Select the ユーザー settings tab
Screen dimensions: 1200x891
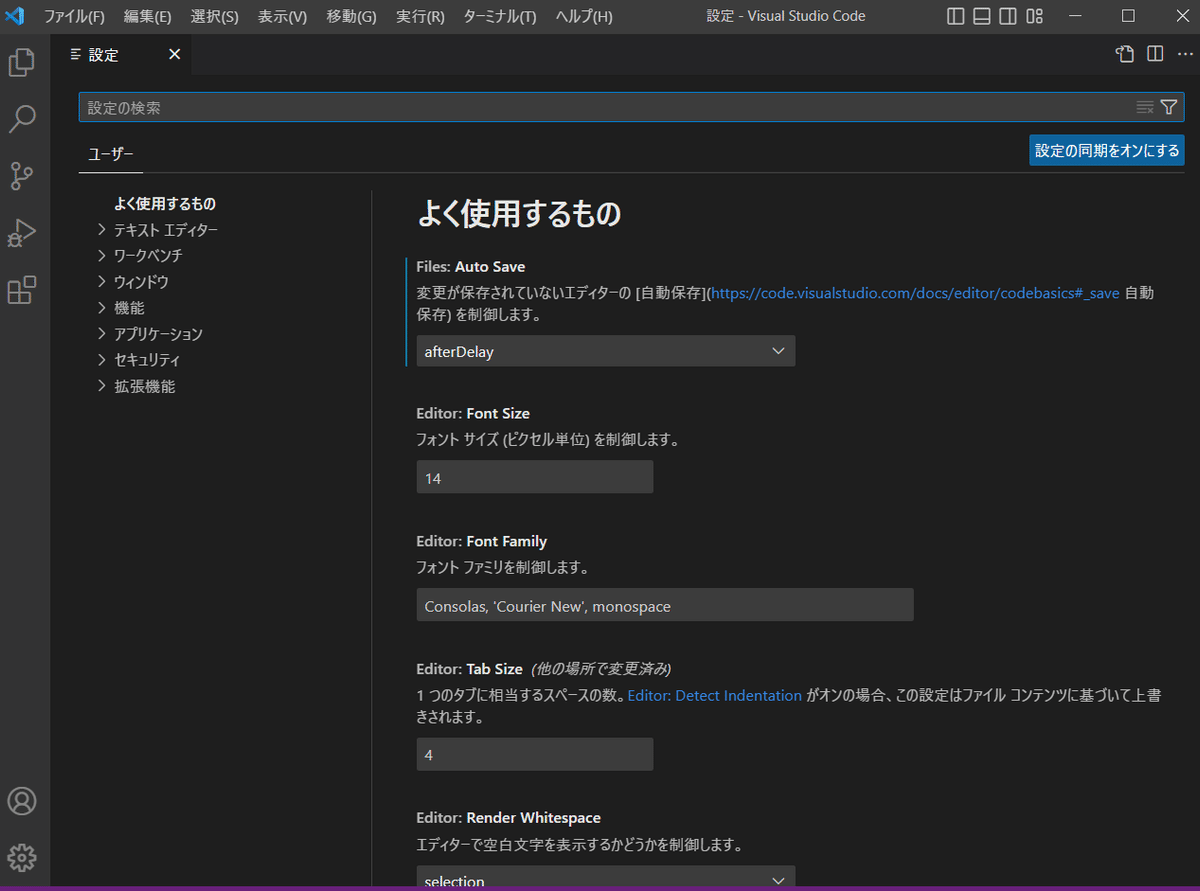pos(111,154)
